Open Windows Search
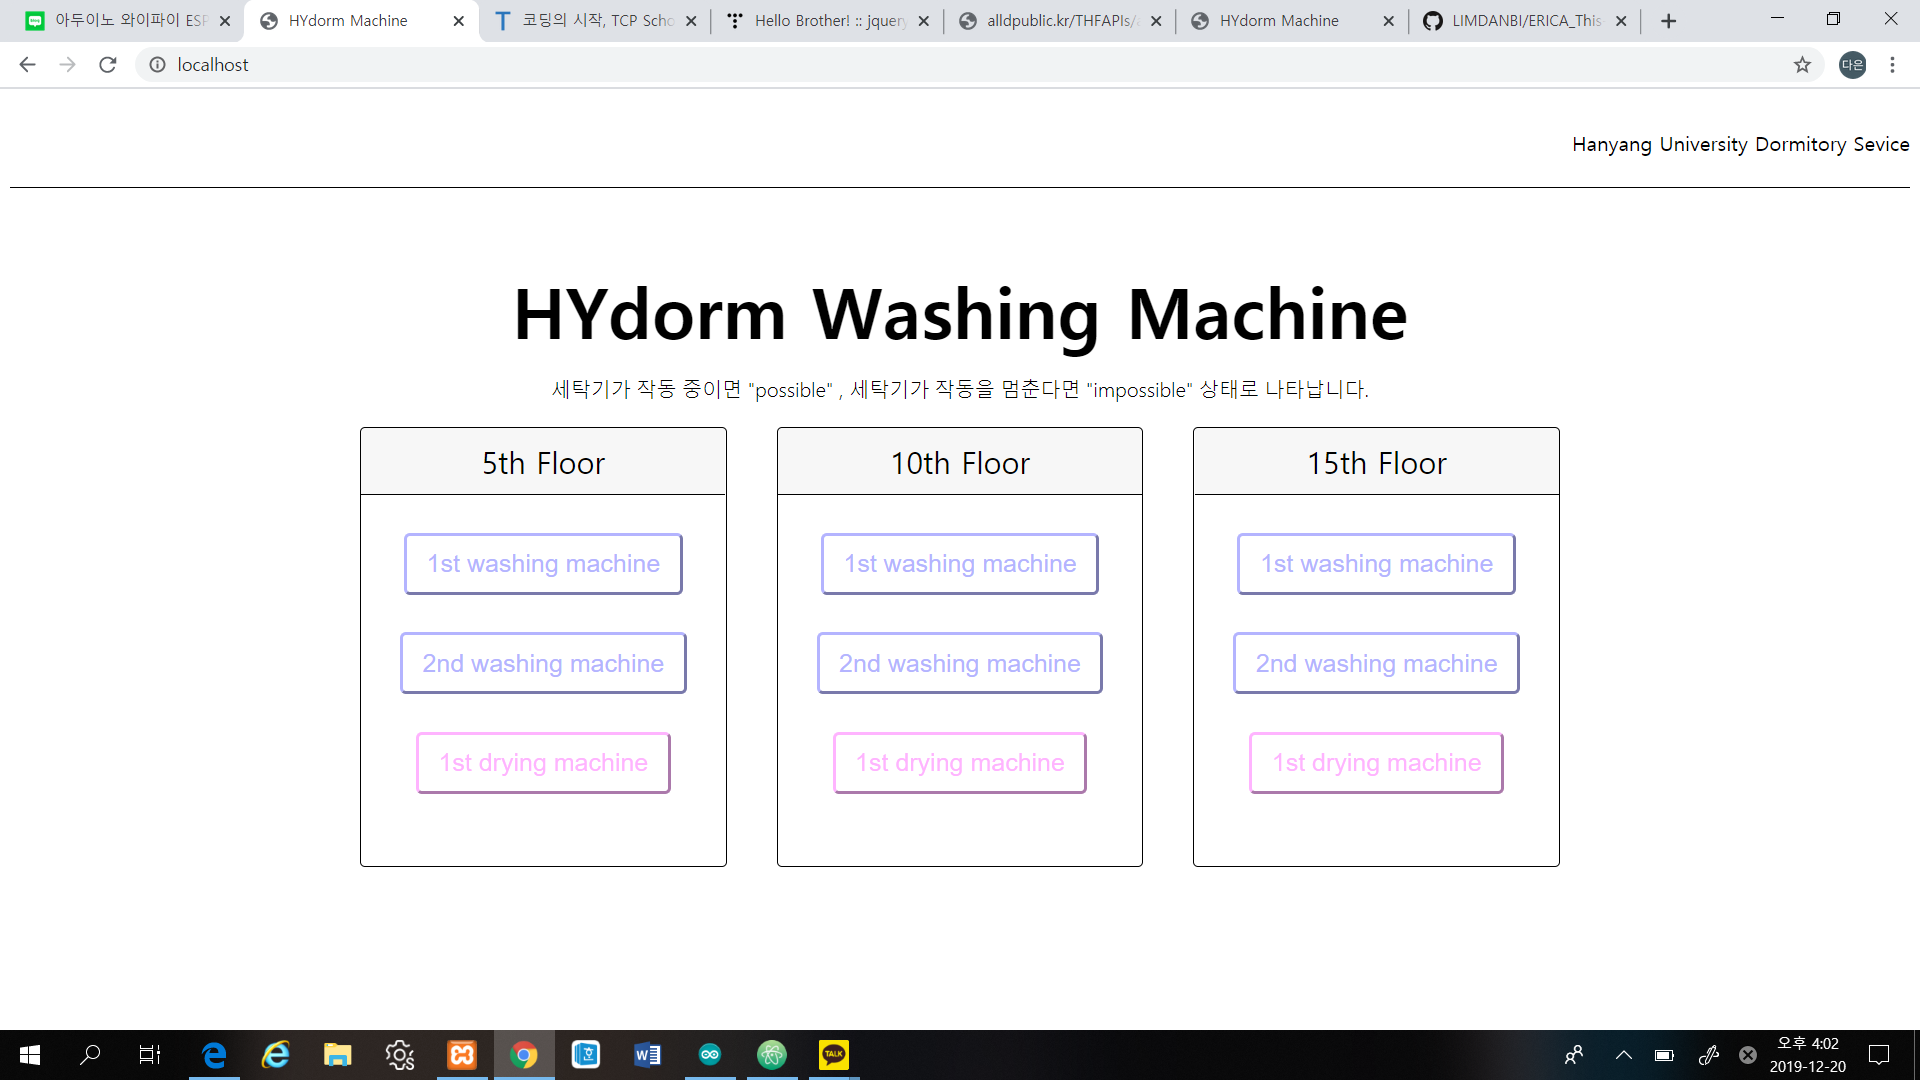Image resolution: width=1920 pixels, height=1080 pixels. point(91,1055)
